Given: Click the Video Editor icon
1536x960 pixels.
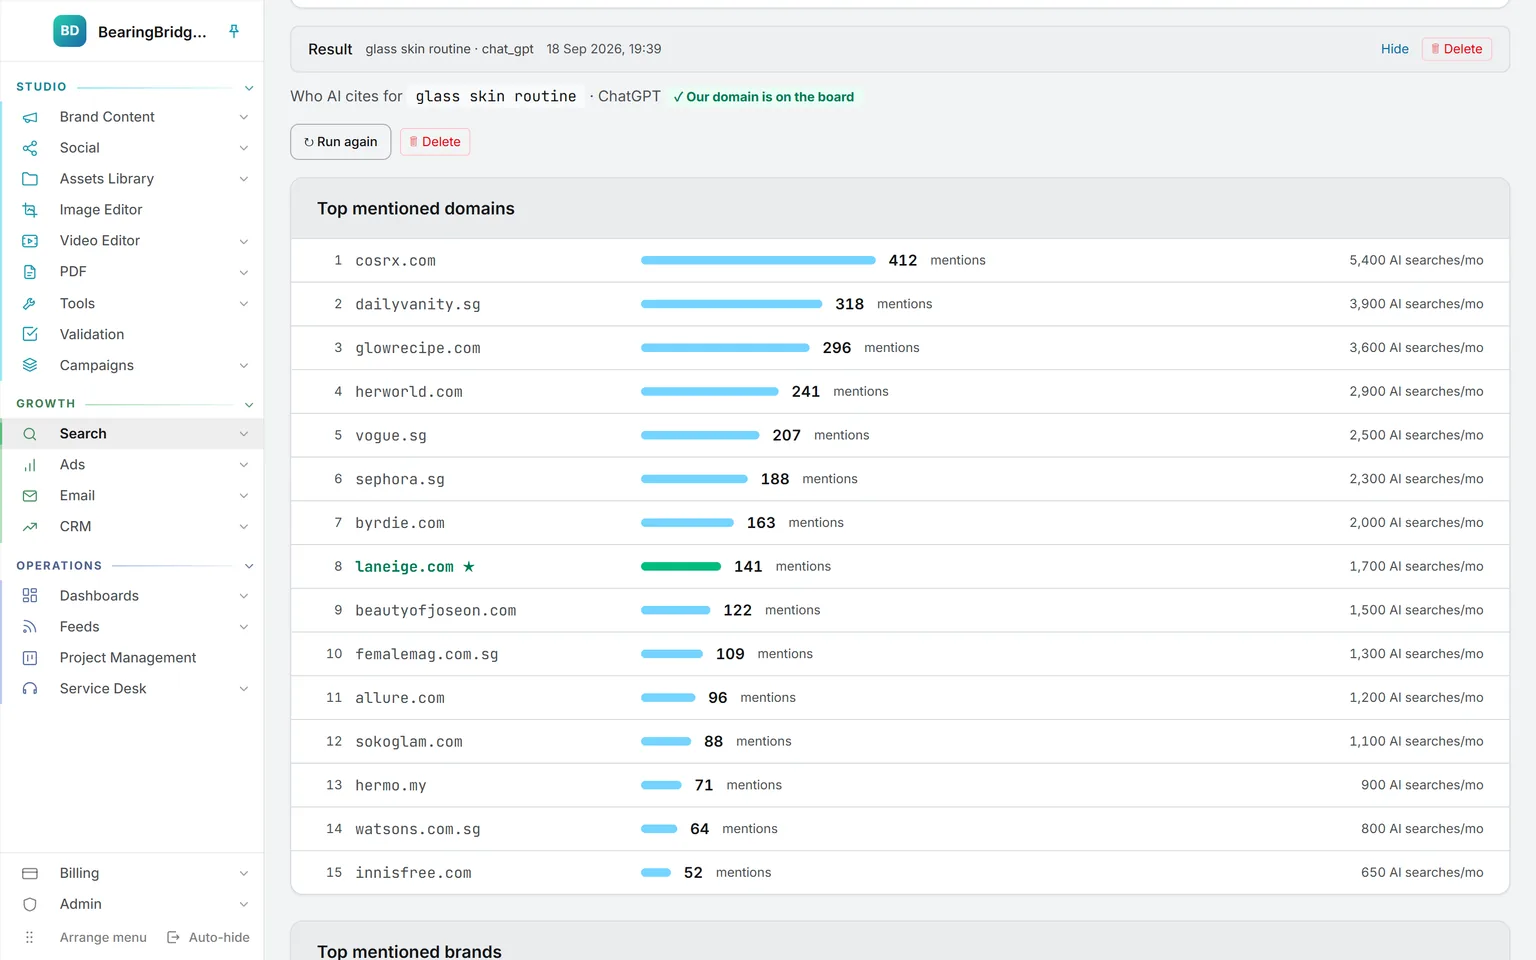Looking at the screenshot, I should (x=30, y=241).
